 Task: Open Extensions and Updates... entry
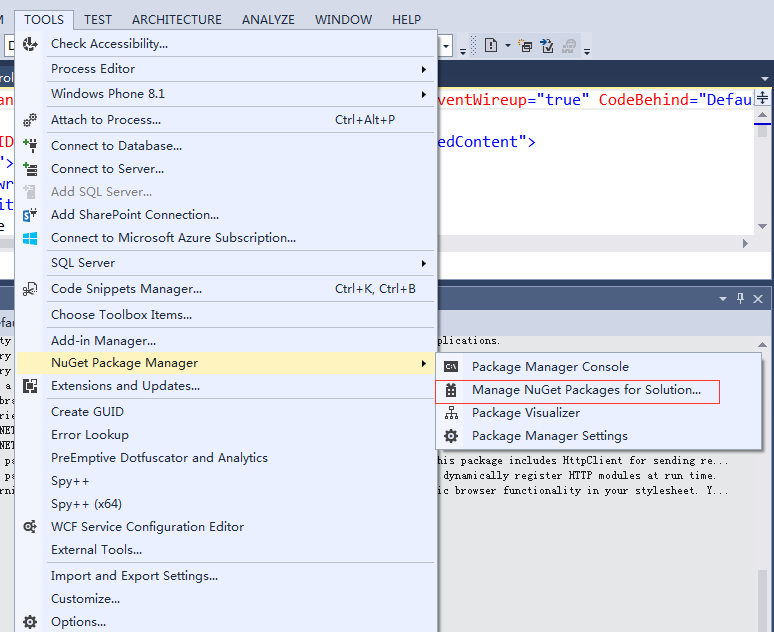(x=125, y=386)
